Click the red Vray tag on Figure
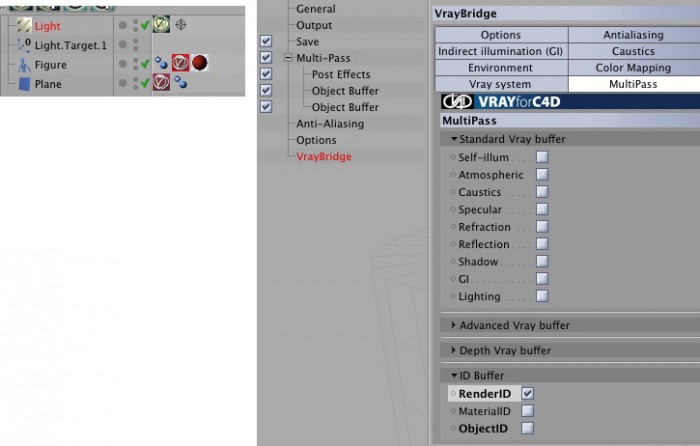The image size is (700, 446). [x=180, y=63]
